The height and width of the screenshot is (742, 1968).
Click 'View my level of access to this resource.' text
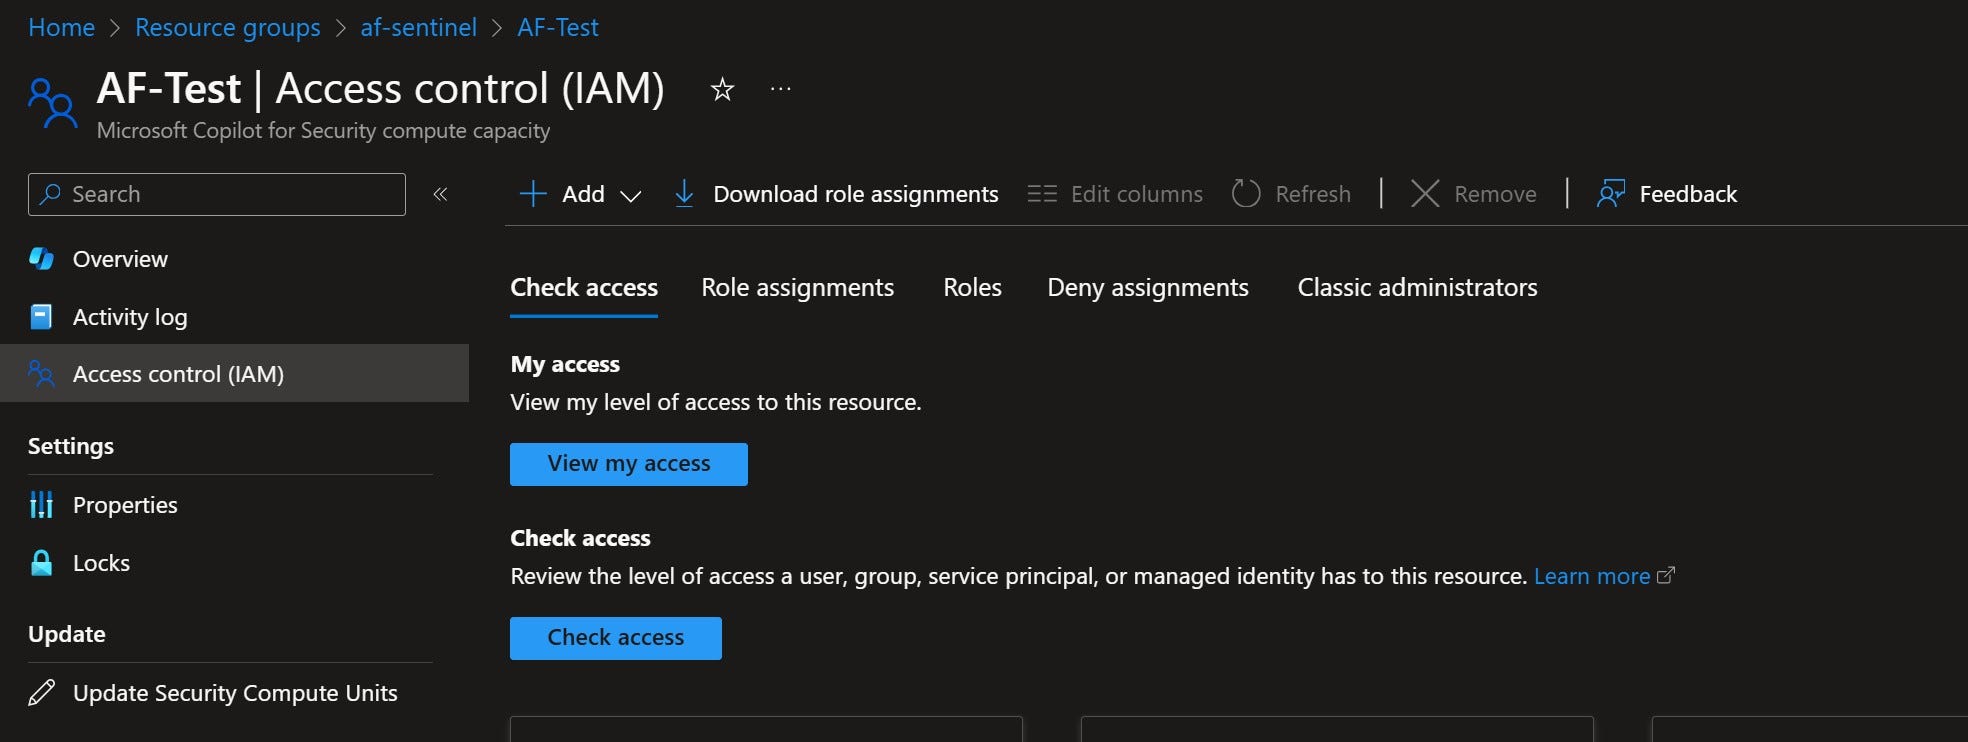tap(716, 402)
